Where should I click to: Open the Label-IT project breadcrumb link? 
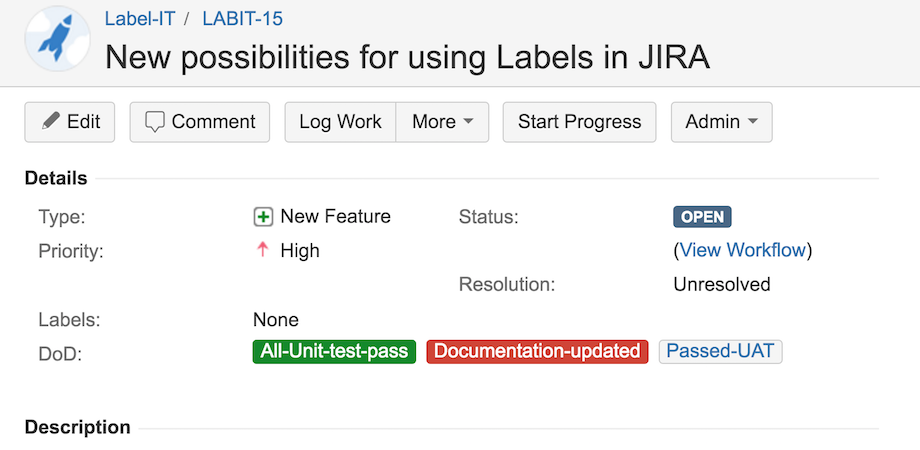pyautogui.click(x=140, y=18)
